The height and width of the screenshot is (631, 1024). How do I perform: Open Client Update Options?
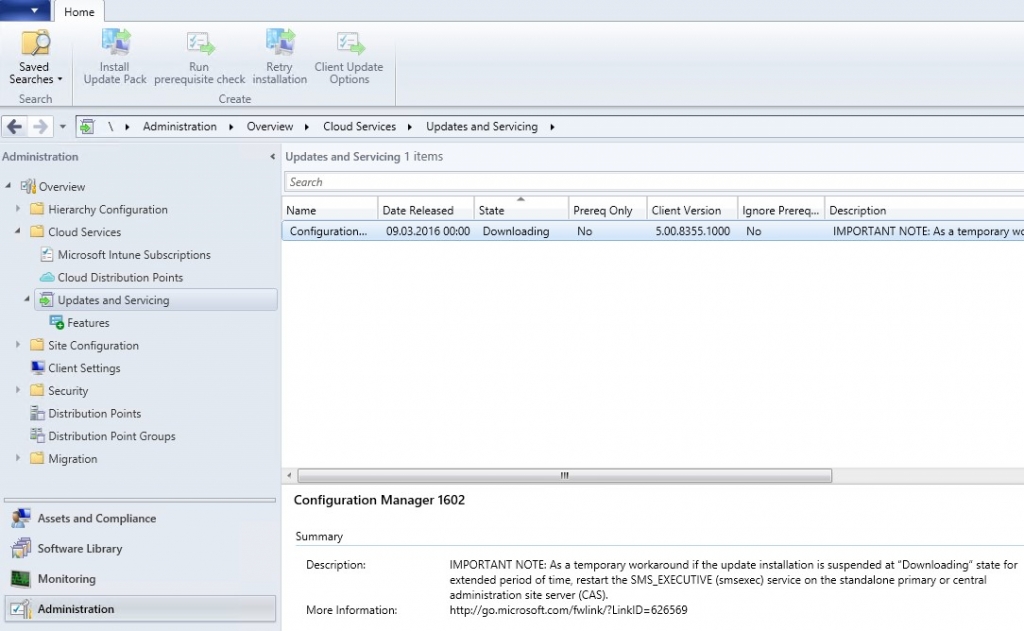click(349, 57)
